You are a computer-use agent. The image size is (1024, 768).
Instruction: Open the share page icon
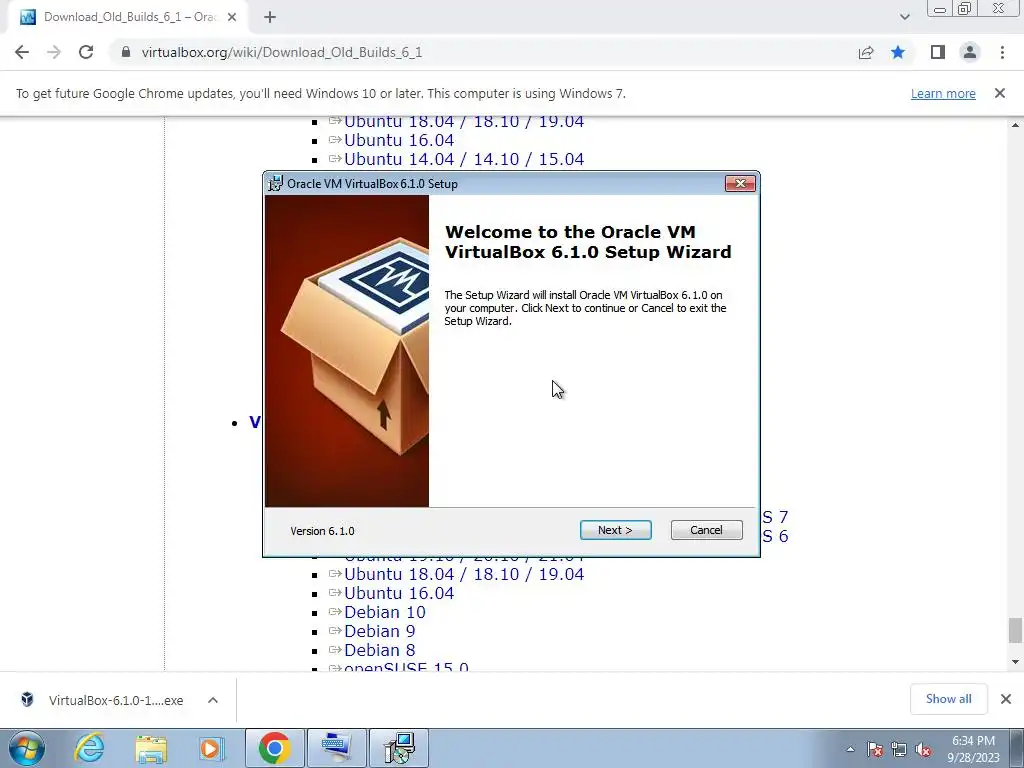coord(866,52)
